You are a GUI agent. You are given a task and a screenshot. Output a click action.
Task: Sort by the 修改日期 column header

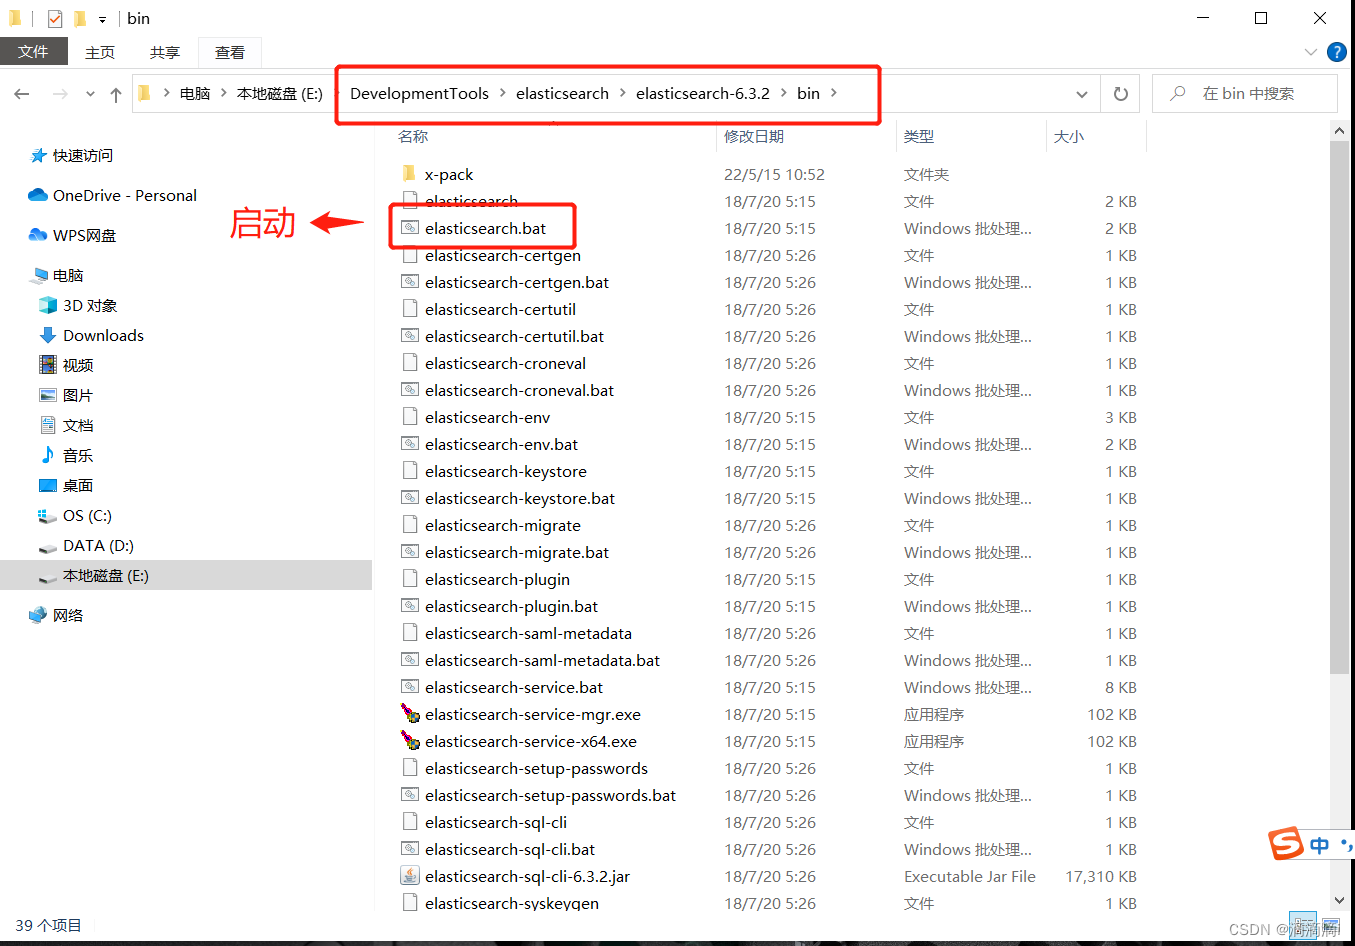pos(754,137)
